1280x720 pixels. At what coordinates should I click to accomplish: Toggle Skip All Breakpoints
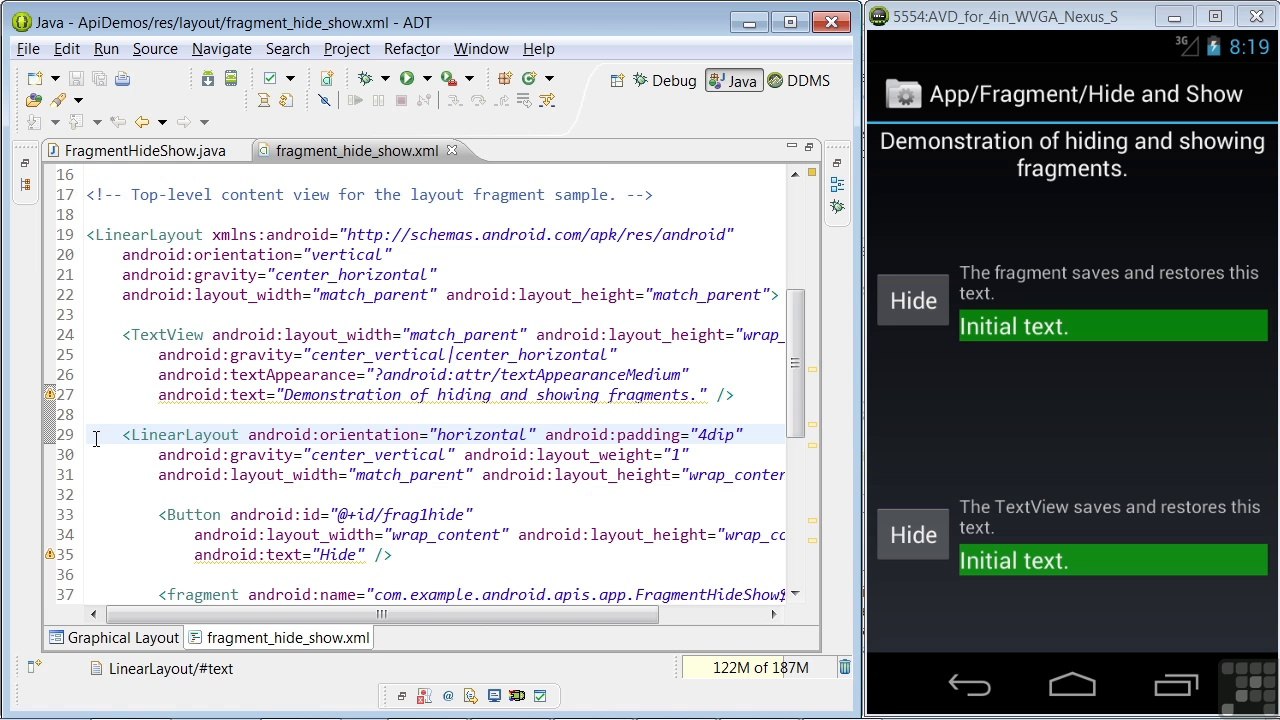click(x=324, y=100)
